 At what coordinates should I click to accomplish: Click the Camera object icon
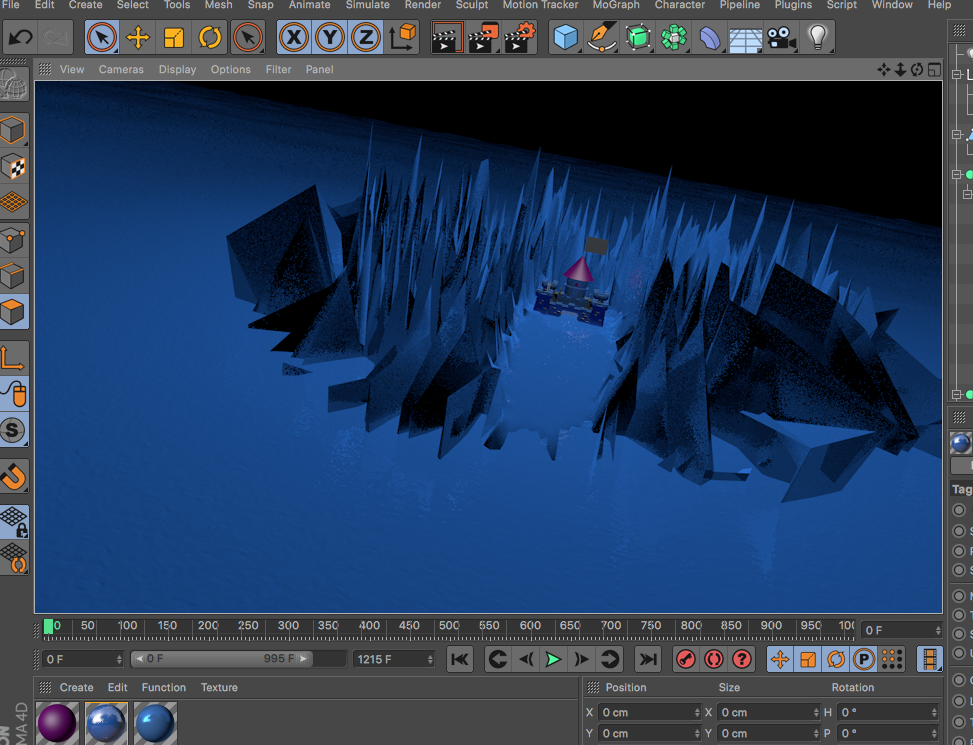780,38
